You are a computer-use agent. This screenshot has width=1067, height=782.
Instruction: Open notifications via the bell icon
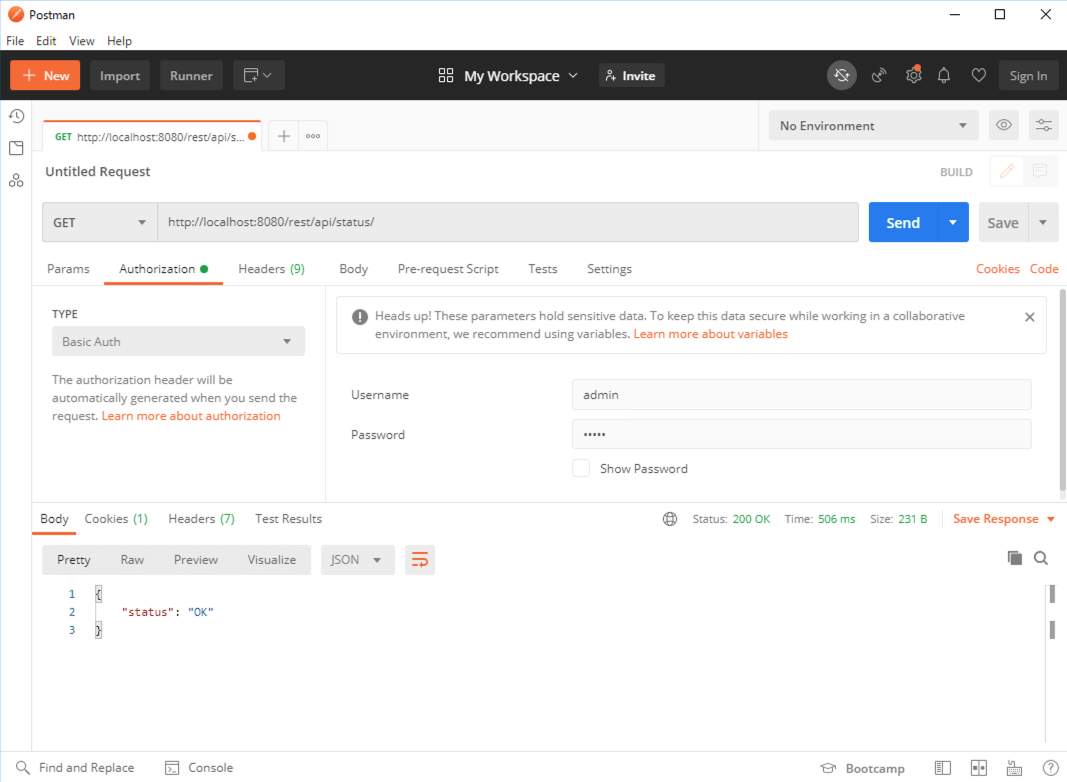point(943,75)
